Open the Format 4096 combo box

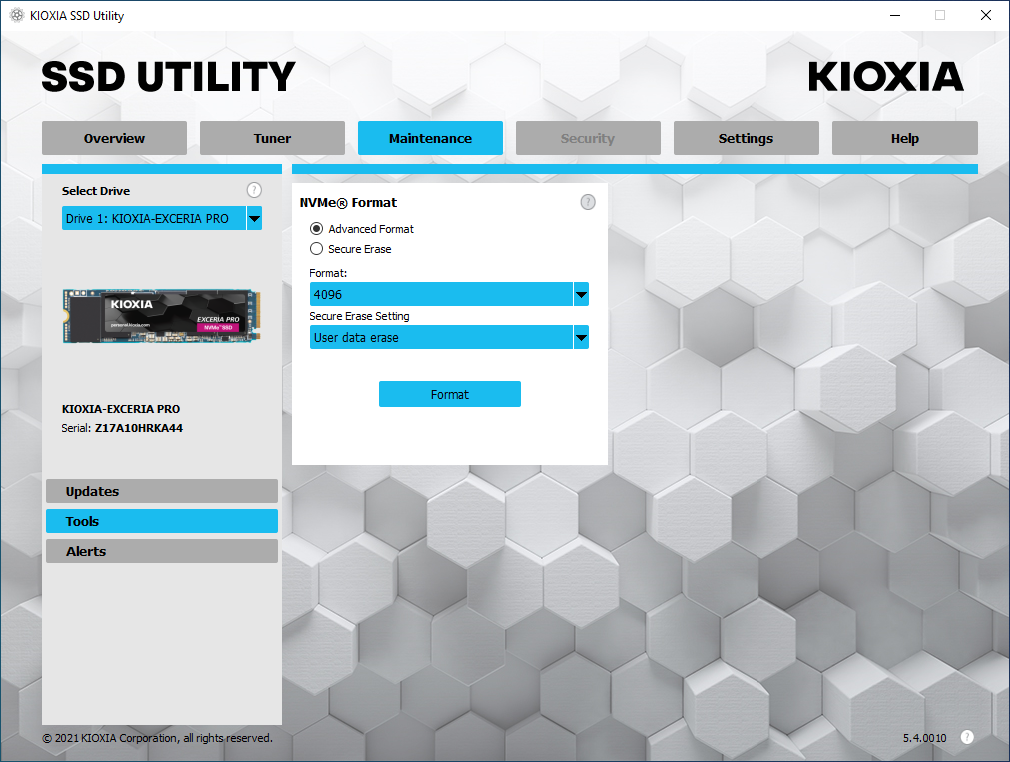[x=449, y=294]
